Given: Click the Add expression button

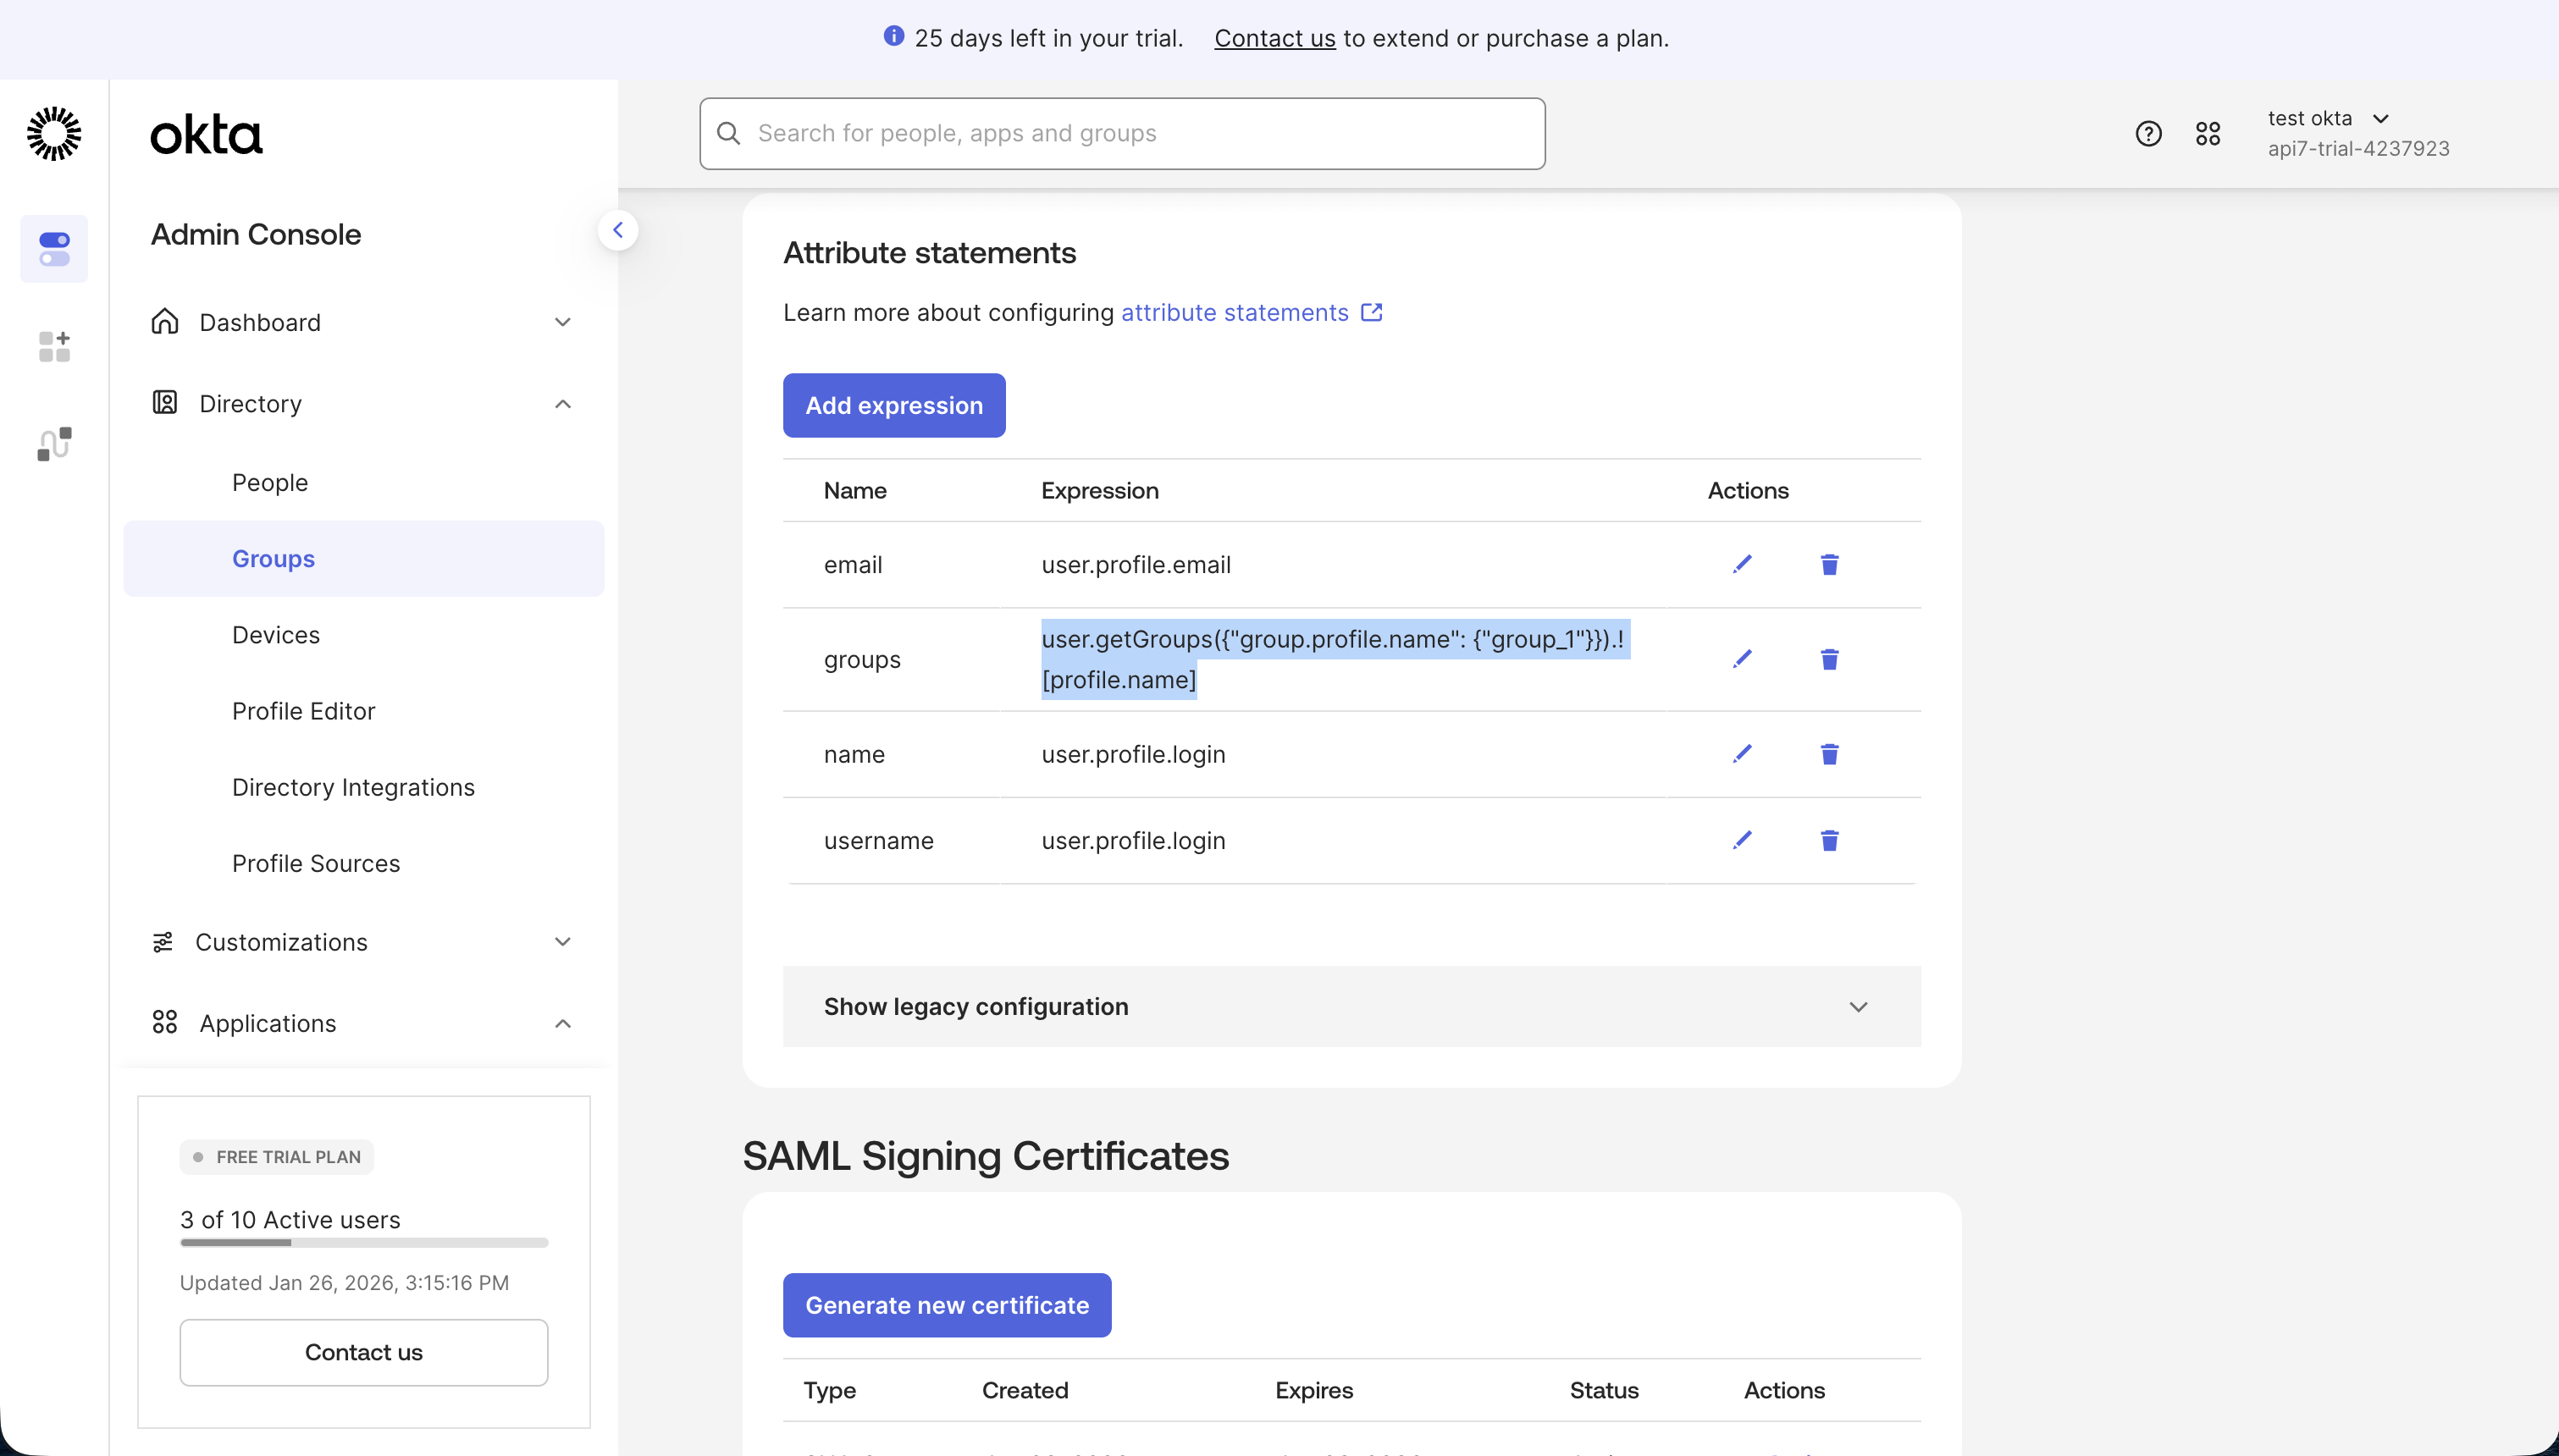Looking at the screenshot, I should [894, 405].
